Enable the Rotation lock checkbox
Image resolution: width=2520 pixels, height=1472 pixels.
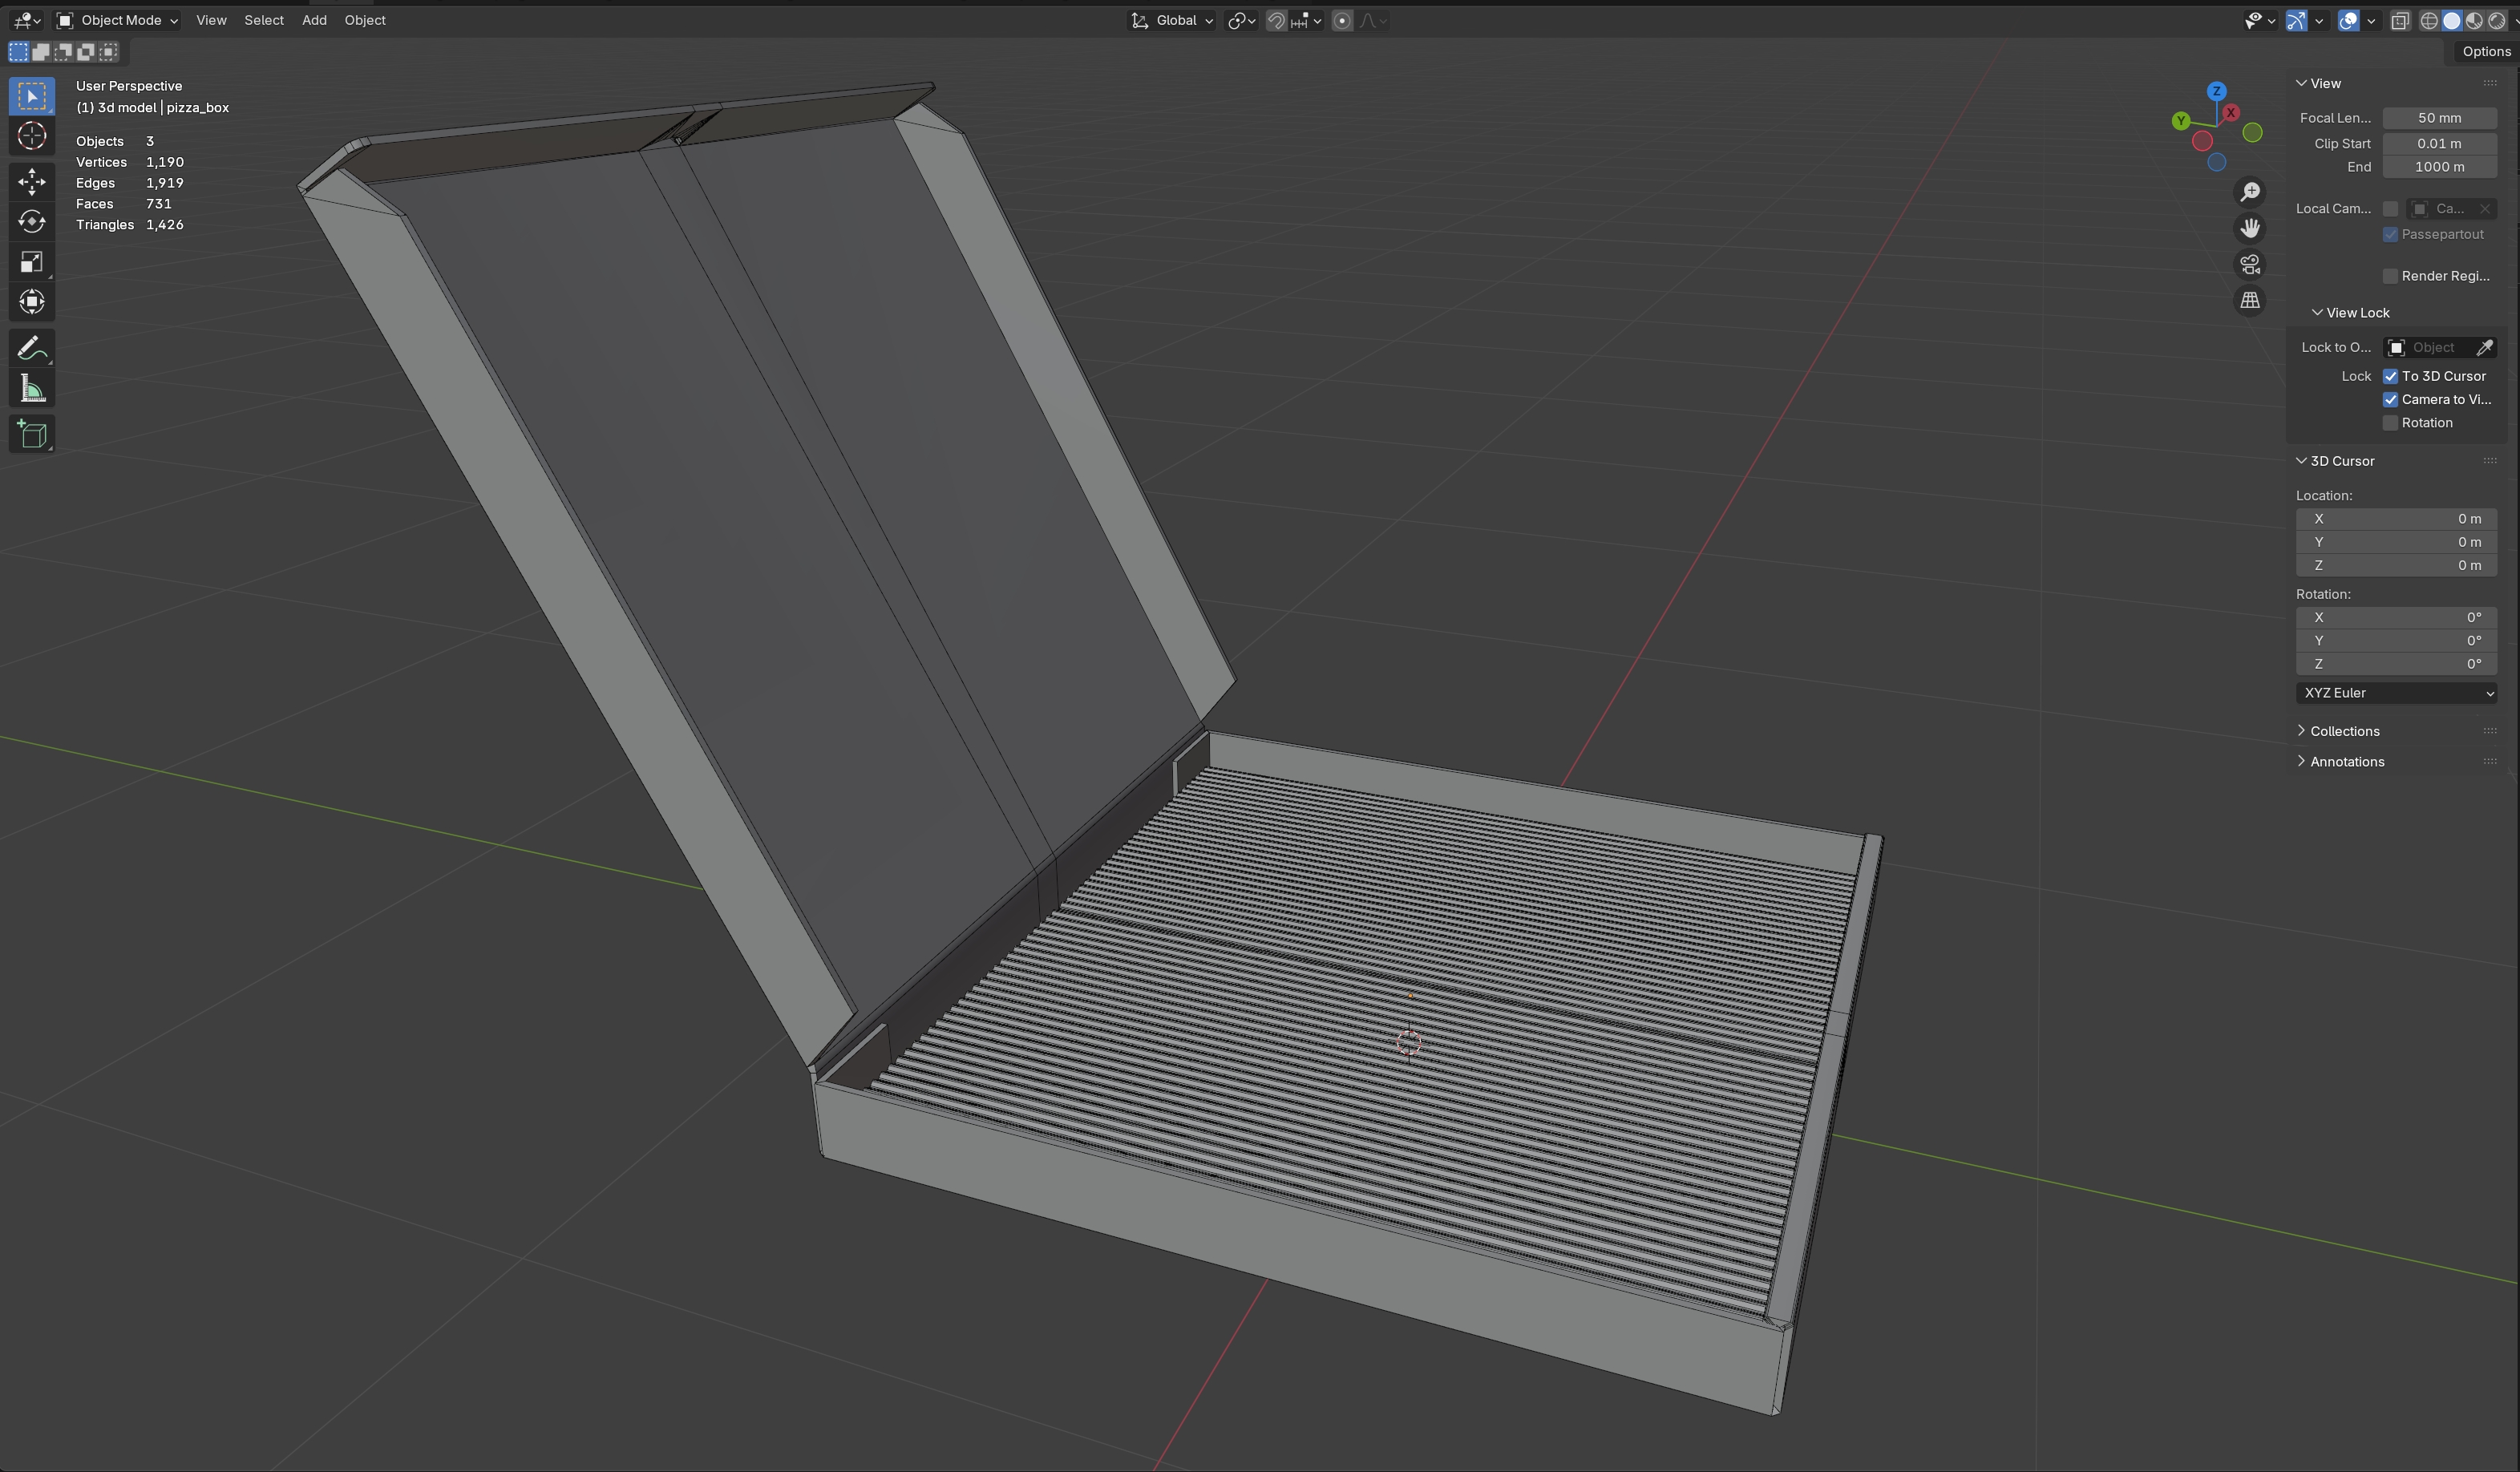pyautogui.click(x=2391, y=423)
